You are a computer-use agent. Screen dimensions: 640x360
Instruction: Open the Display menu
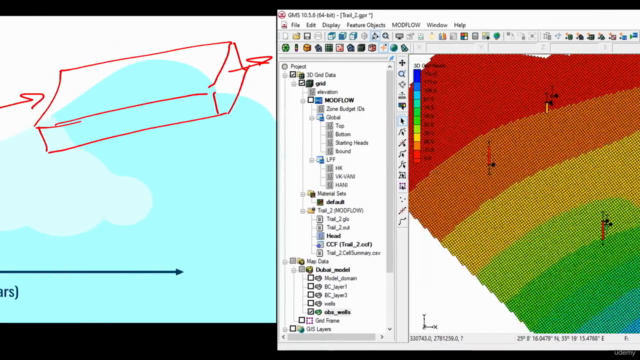331,25
